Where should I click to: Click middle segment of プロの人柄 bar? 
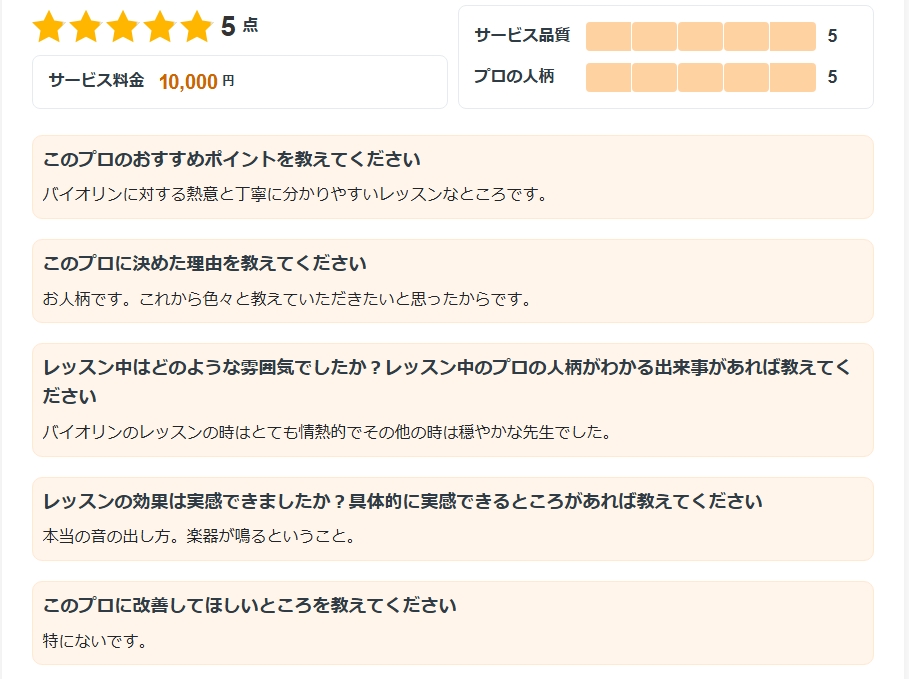(700, 77)
